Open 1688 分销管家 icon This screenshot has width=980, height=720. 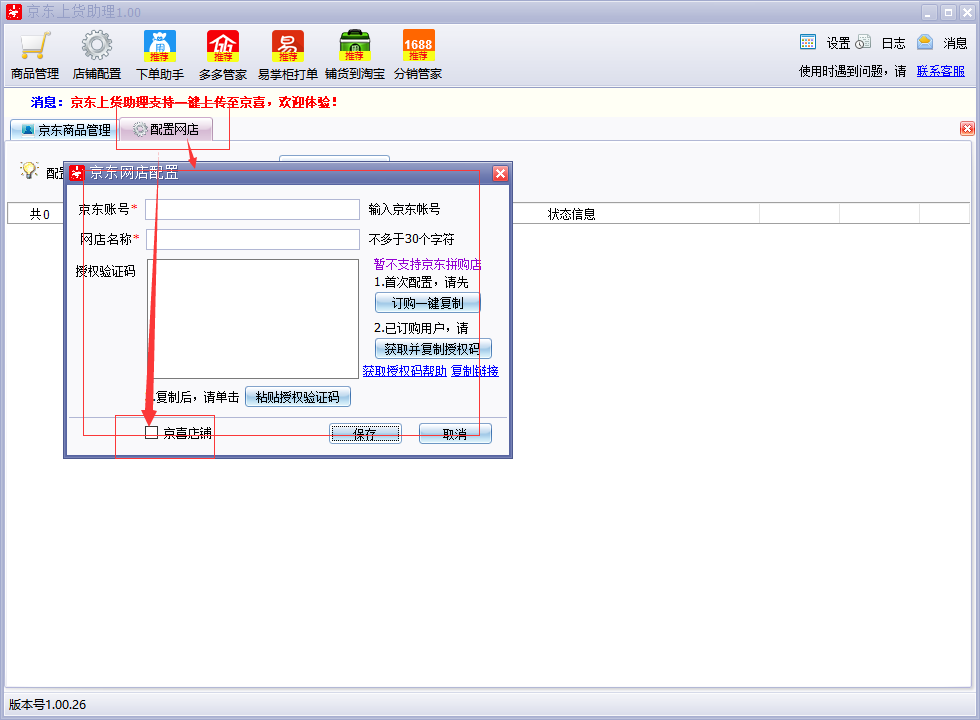tap(418, 46)
